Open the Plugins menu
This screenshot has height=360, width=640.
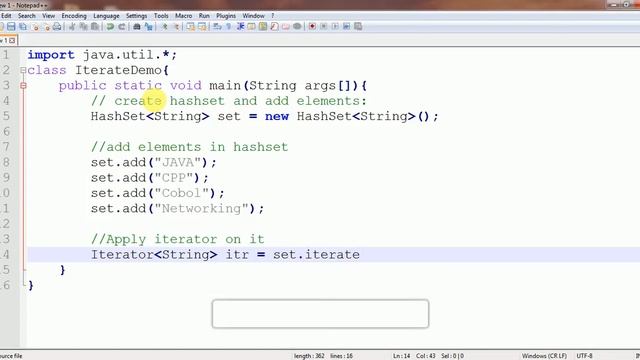tap(226, 16)
